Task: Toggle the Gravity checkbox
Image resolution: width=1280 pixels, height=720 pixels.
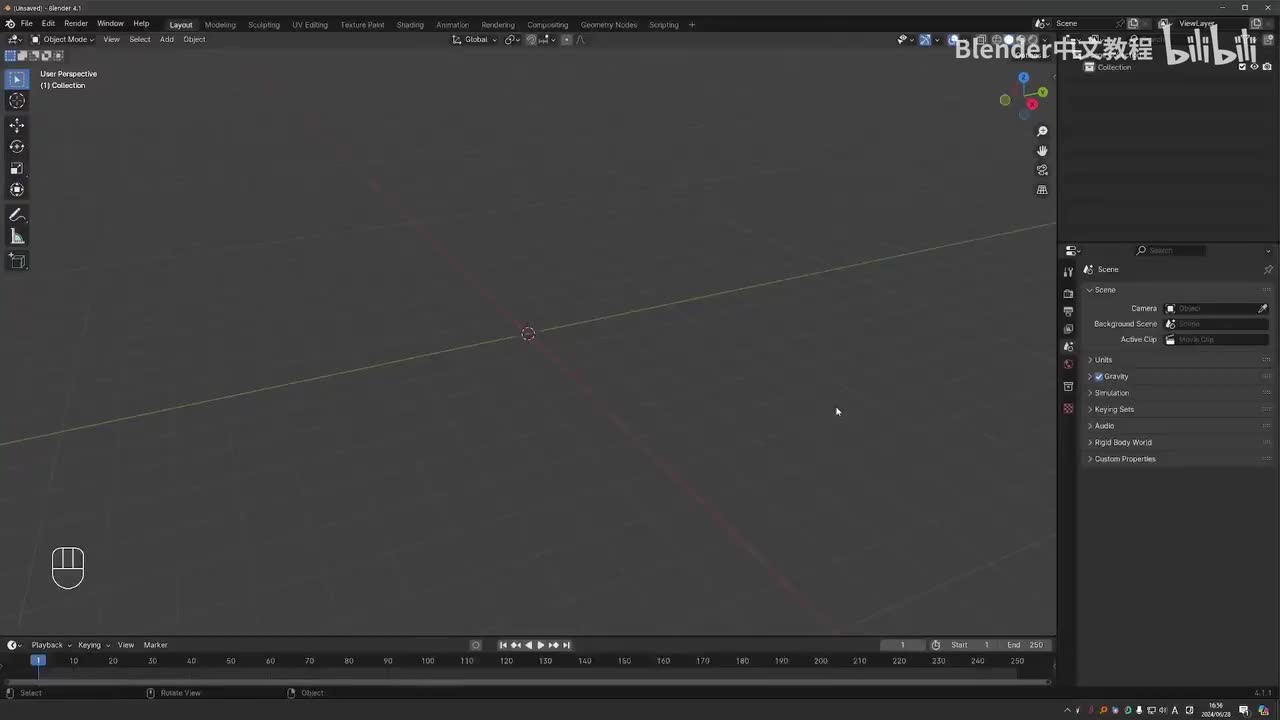Action: point(1099,377)
